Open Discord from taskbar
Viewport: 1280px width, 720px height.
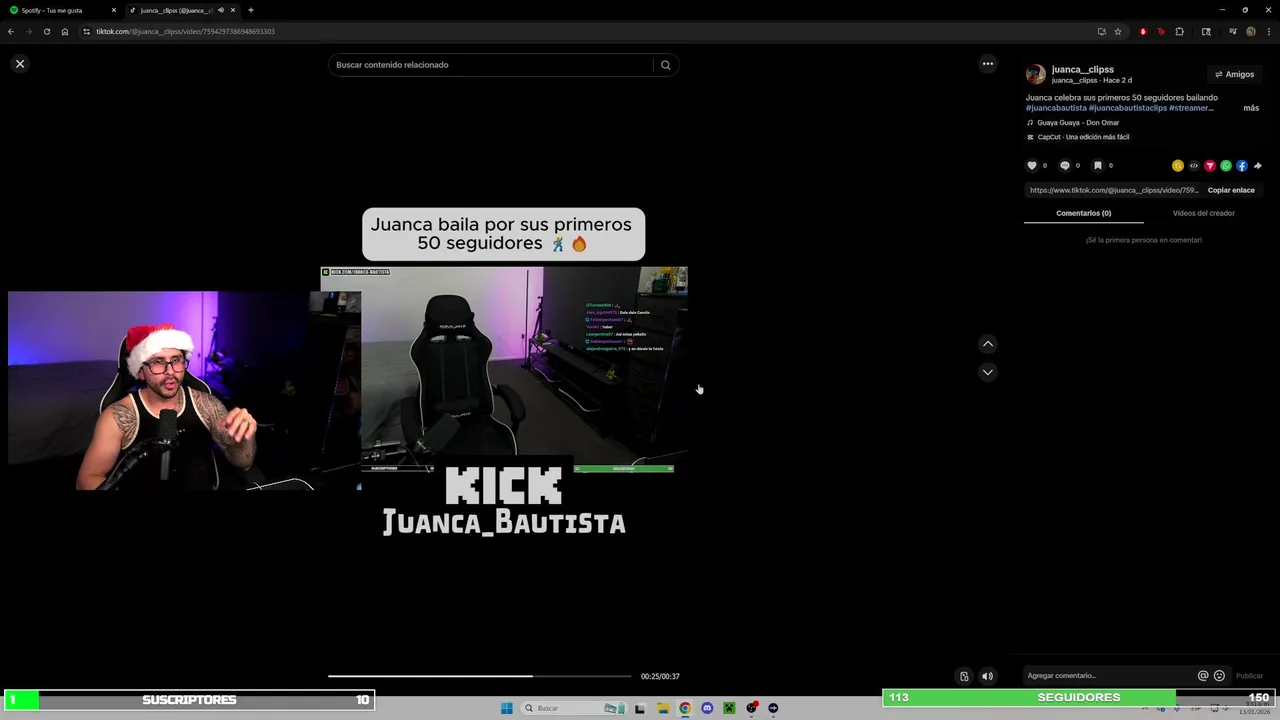[707, 708]
